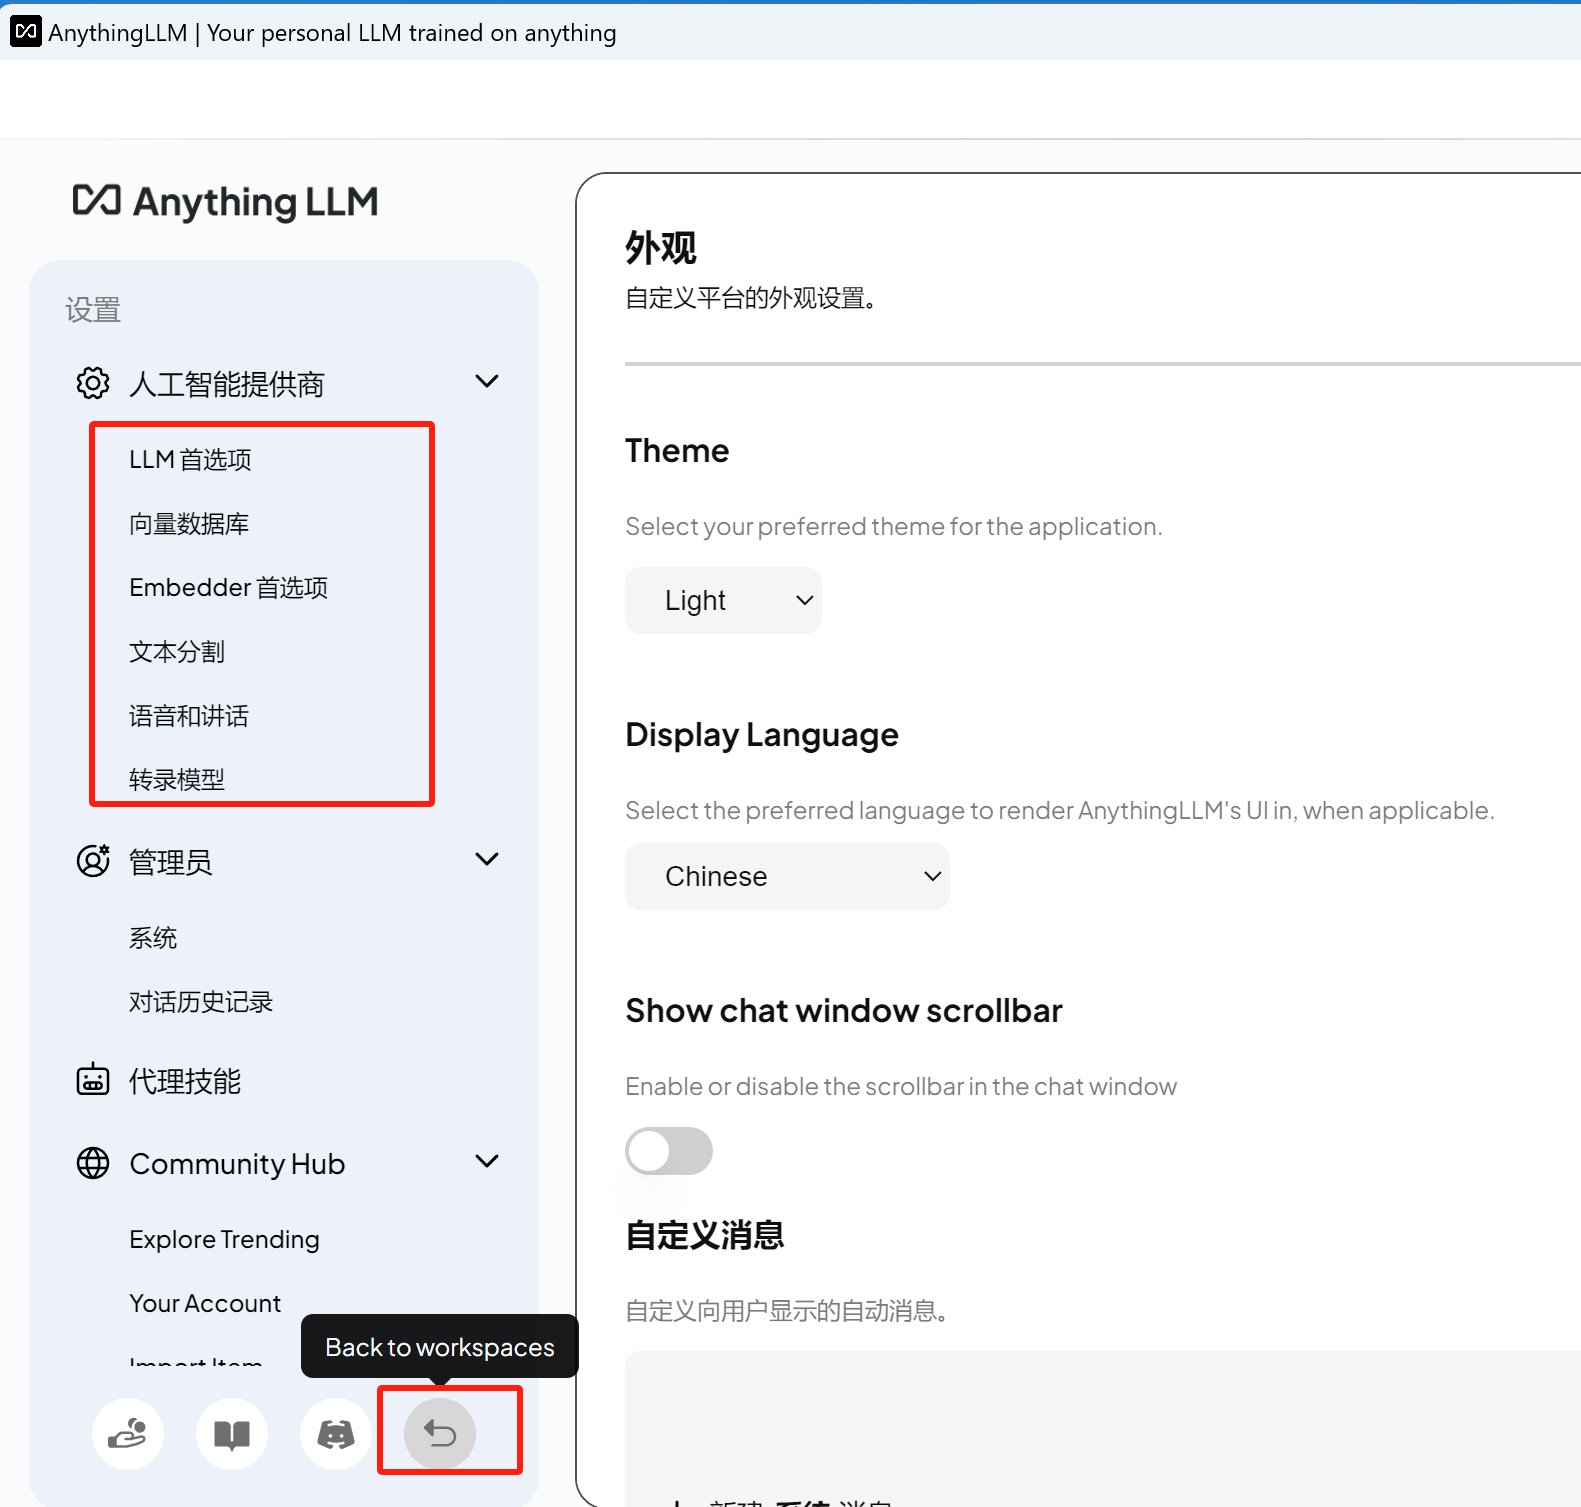Click the 外观 page heading

point(660,247)
